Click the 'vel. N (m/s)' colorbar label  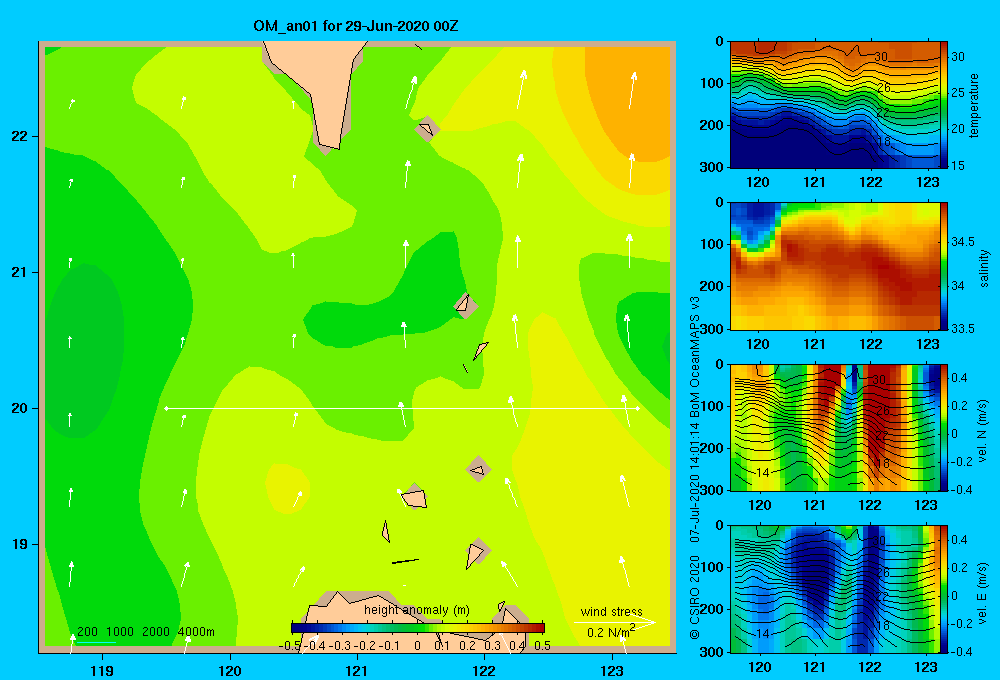[x=983, y=431]
